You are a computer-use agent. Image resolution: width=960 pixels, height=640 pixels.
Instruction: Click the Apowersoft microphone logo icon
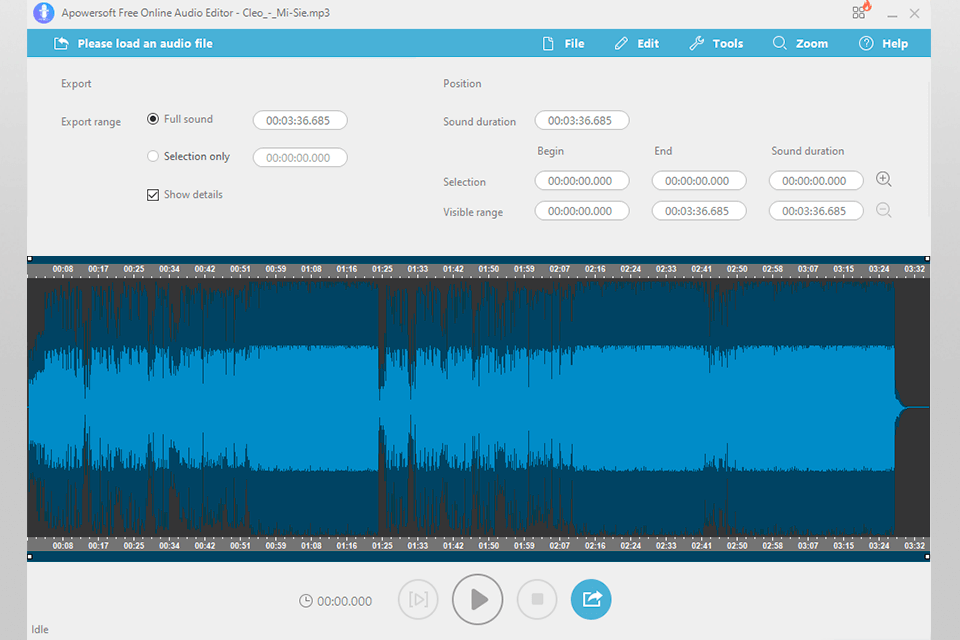[44, 13]
